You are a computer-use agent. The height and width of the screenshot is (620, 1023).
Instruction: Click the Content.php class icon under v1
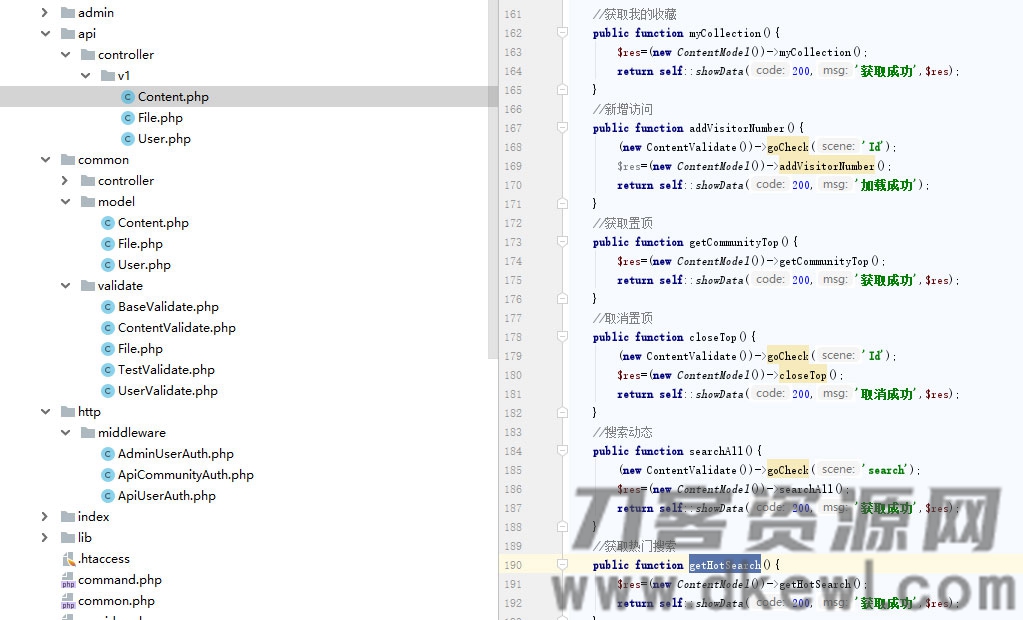tap(127, 96)
